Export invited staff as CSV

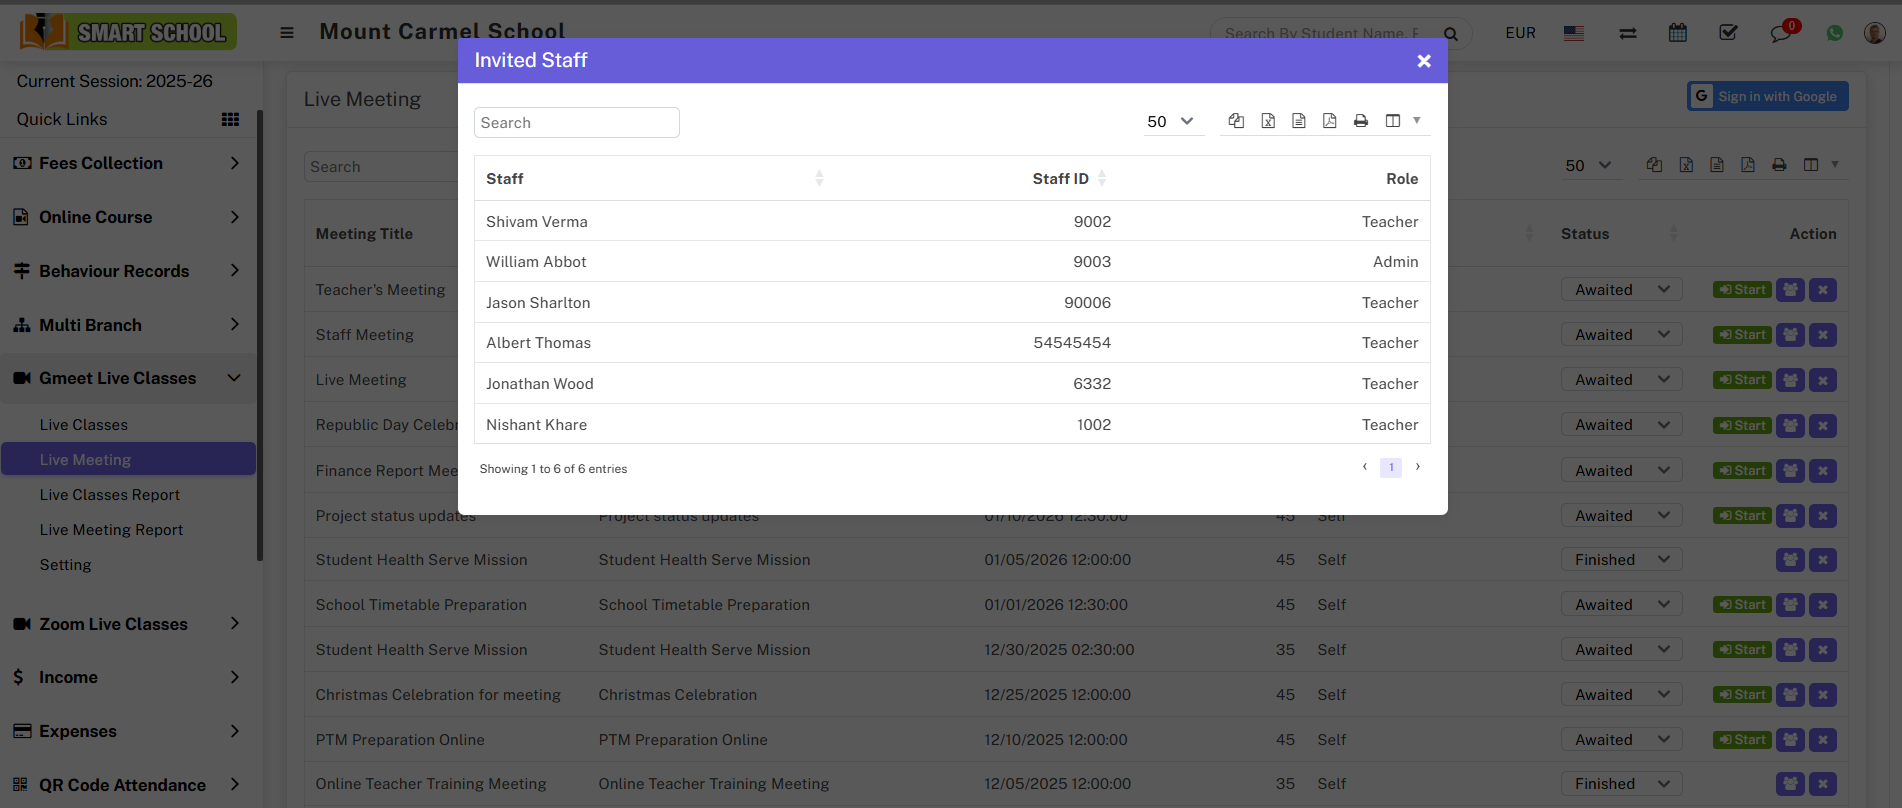1299,121
